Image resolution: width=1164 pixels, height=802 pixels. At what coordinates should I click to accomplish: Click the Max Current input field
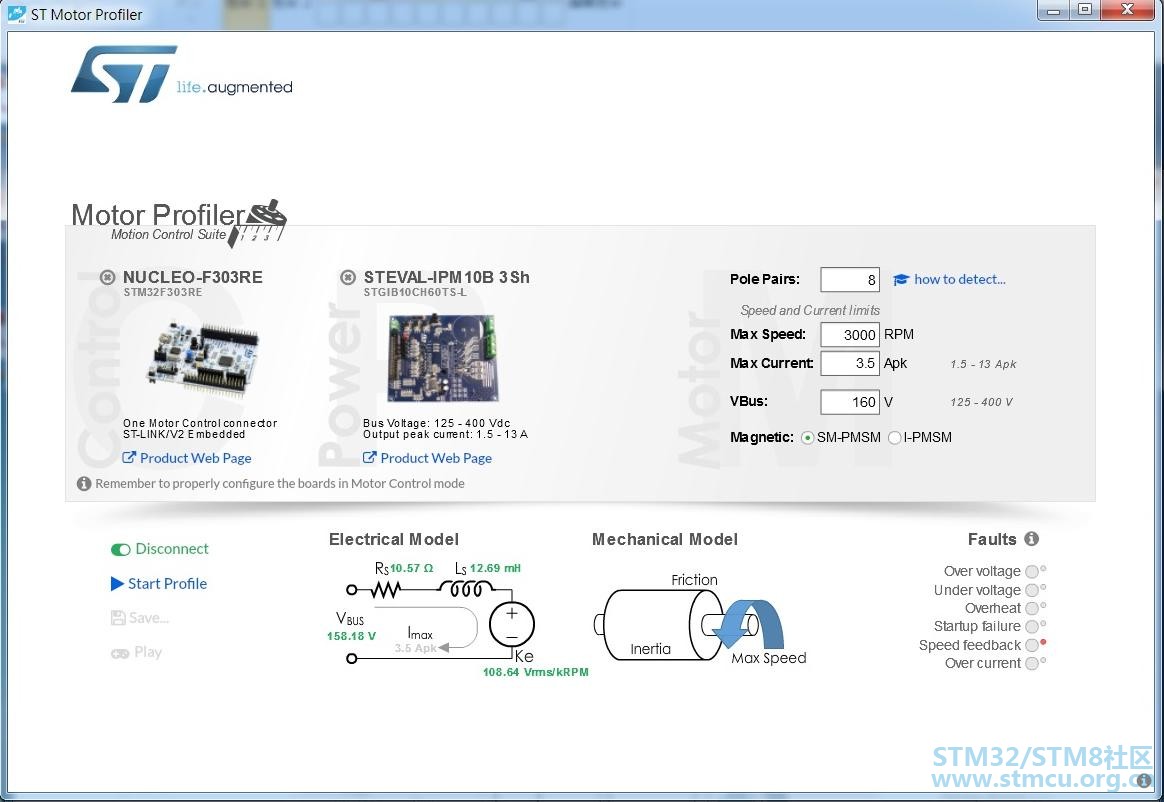pyautogui.click(x=850, y=363)
